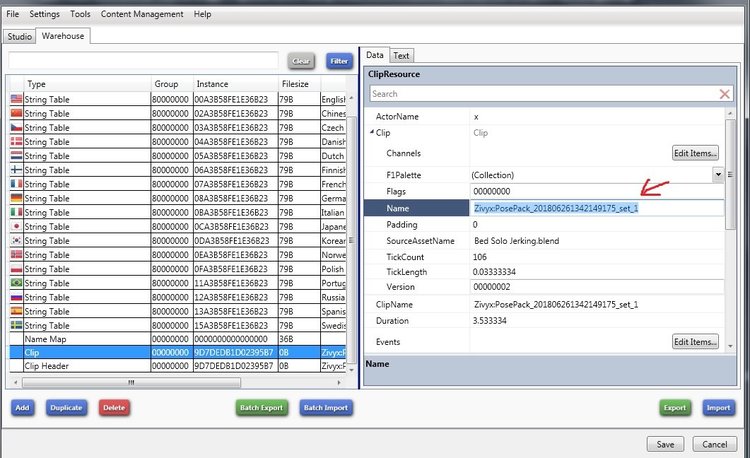Select the Finnish String Table flag icon

point(16,170)
